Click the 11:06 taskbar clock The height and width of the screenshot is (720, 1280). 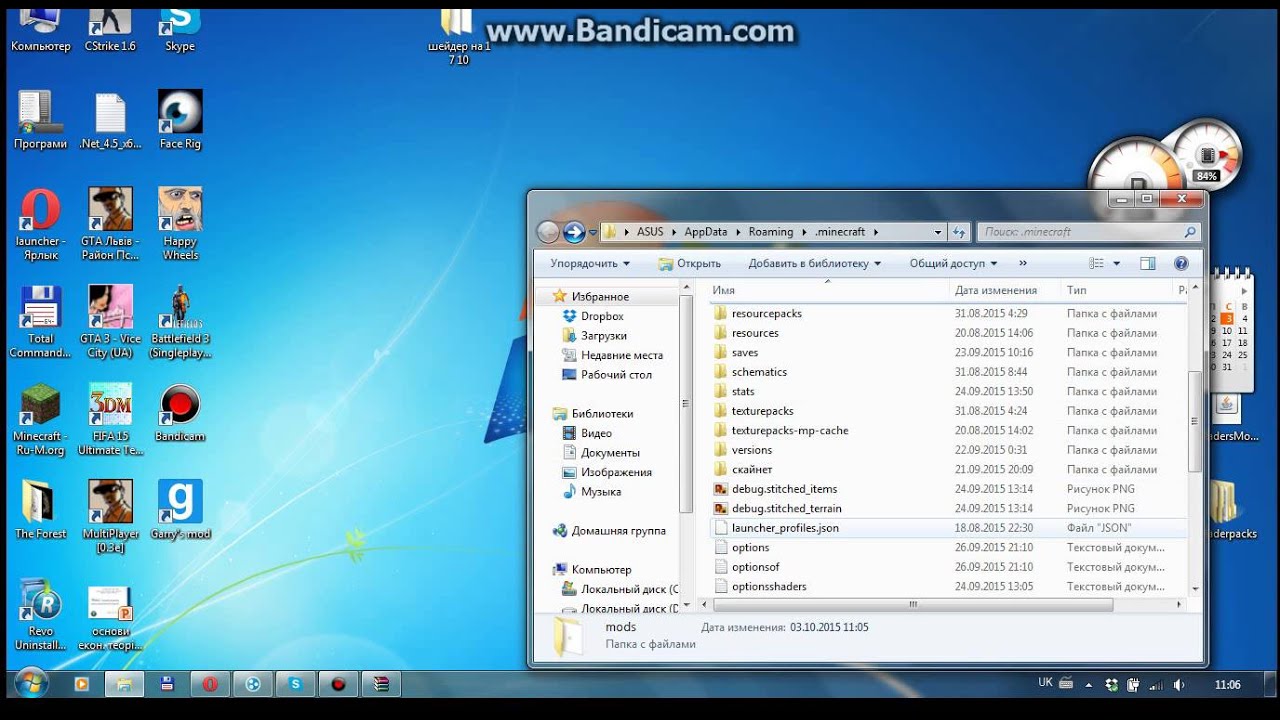[x=1227, y=685]
